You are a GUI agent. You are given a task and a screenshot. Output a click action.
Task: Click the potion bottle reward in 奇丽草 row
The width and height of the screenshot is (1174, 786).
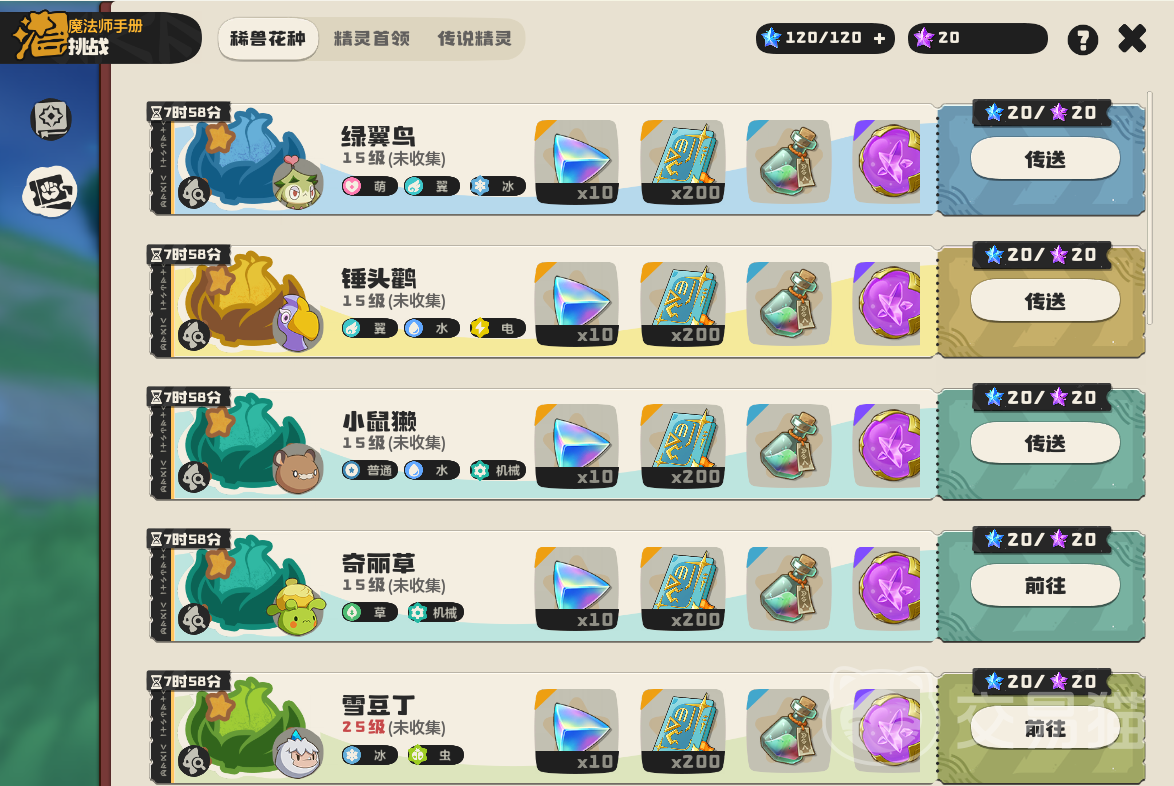click(789, 588)
